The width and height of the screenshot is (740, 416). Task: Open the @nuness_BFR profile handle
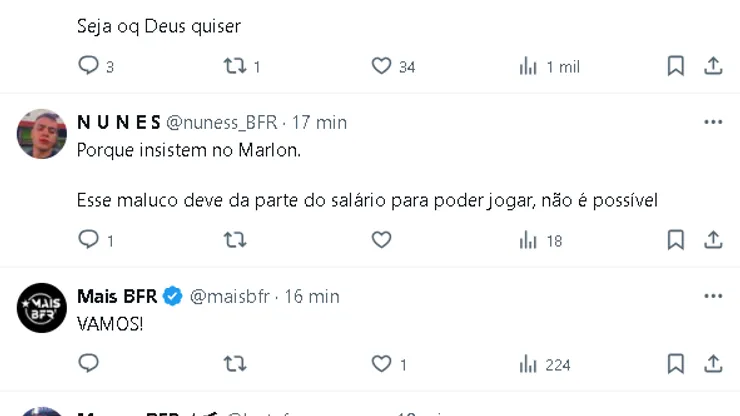point(221,122)
